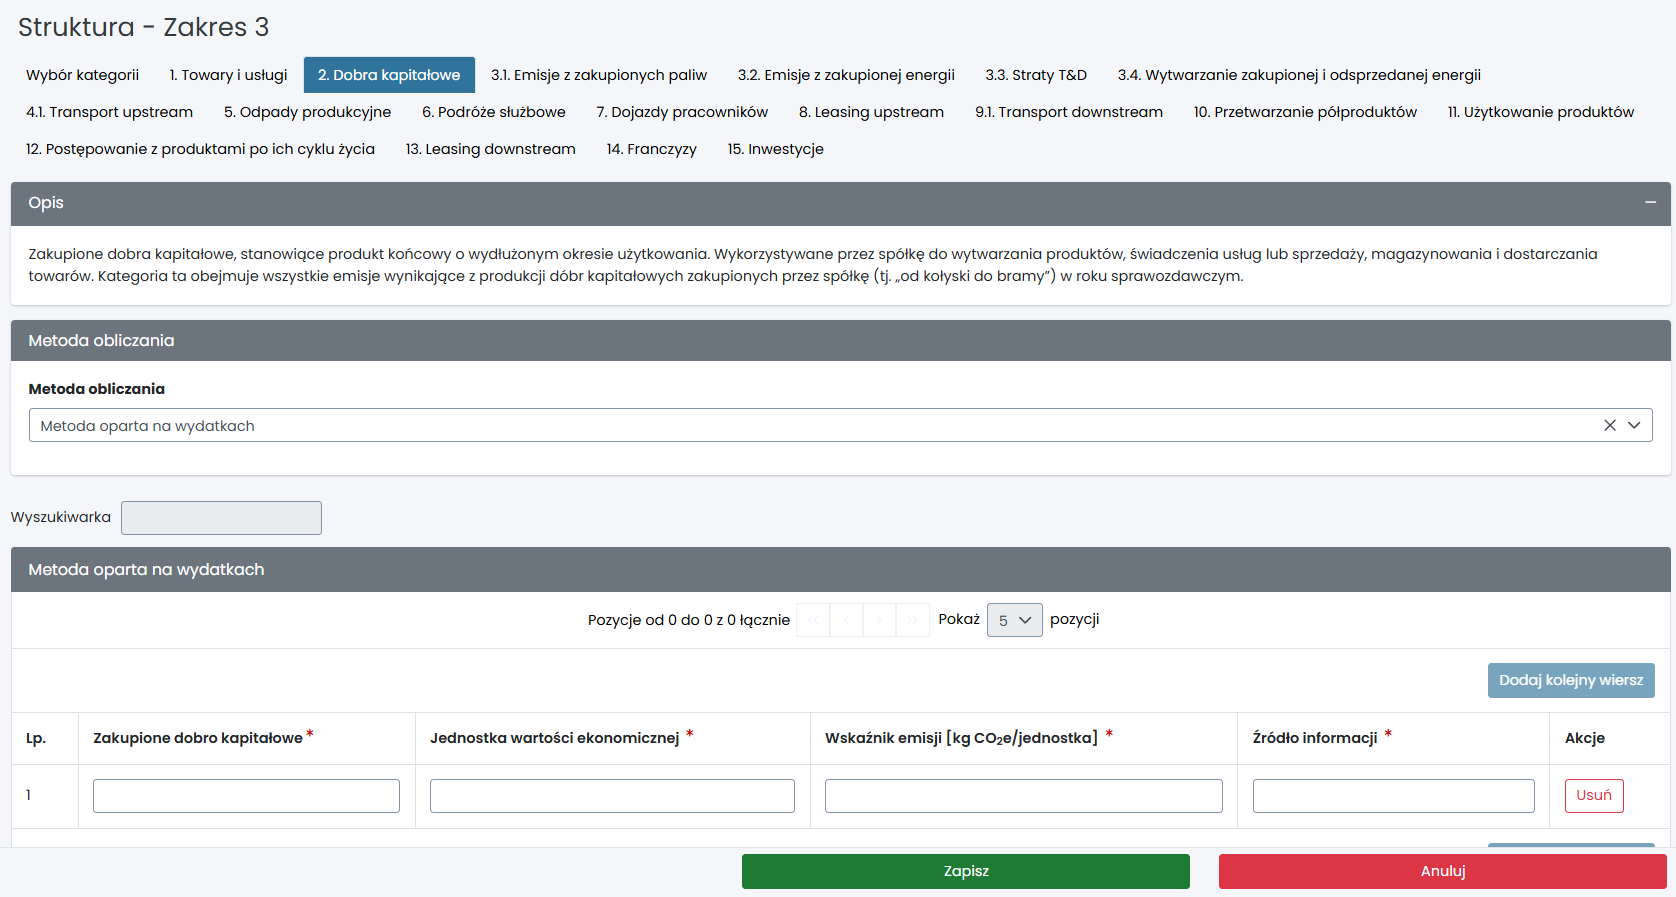The image size is (1676, 897).
Task: Select the 15. Inwestycje tab
Action: click(x=775, y=149)
